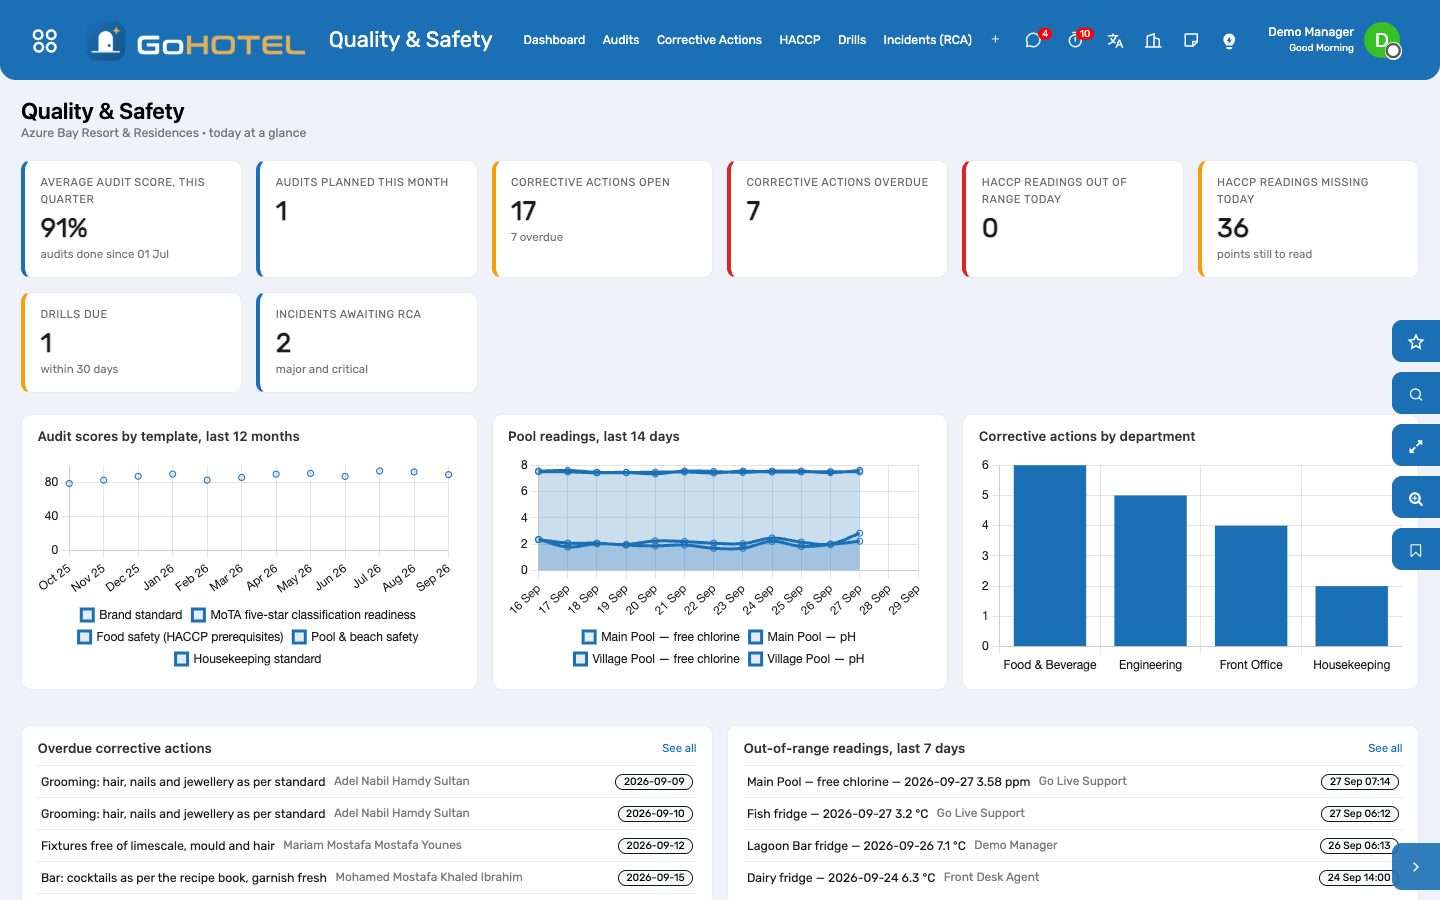Click the green D user avatar
The image size is (1440, 900).
pos(1382,40)
